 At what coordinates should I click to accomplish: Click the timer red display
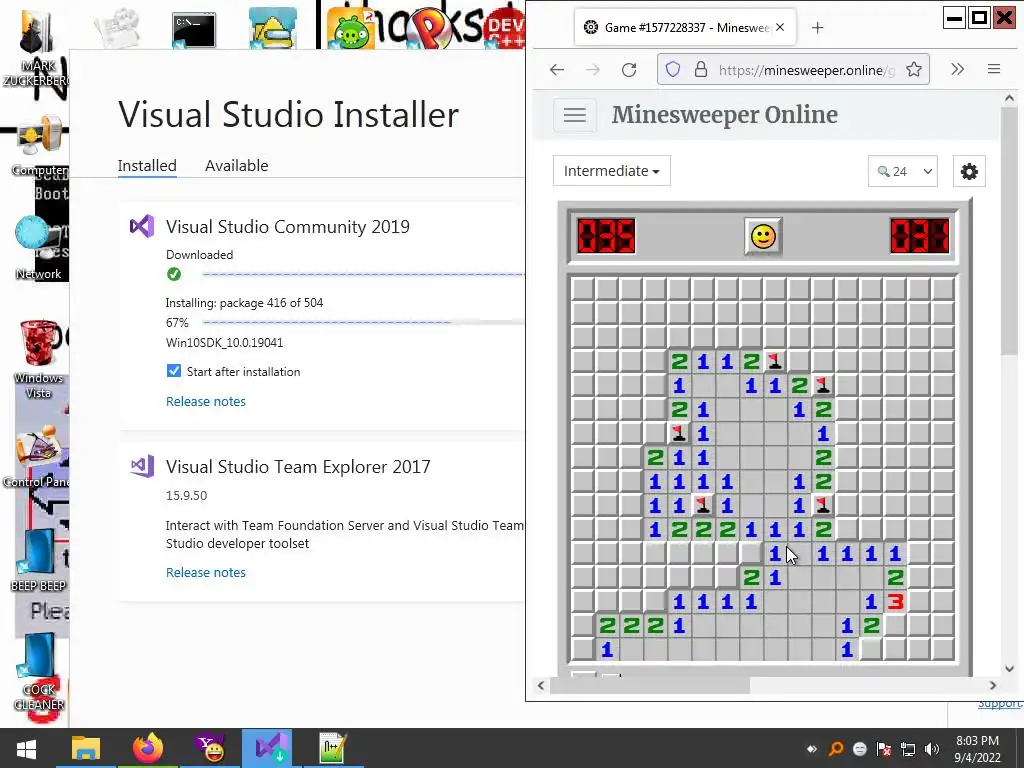pos(920,236)
